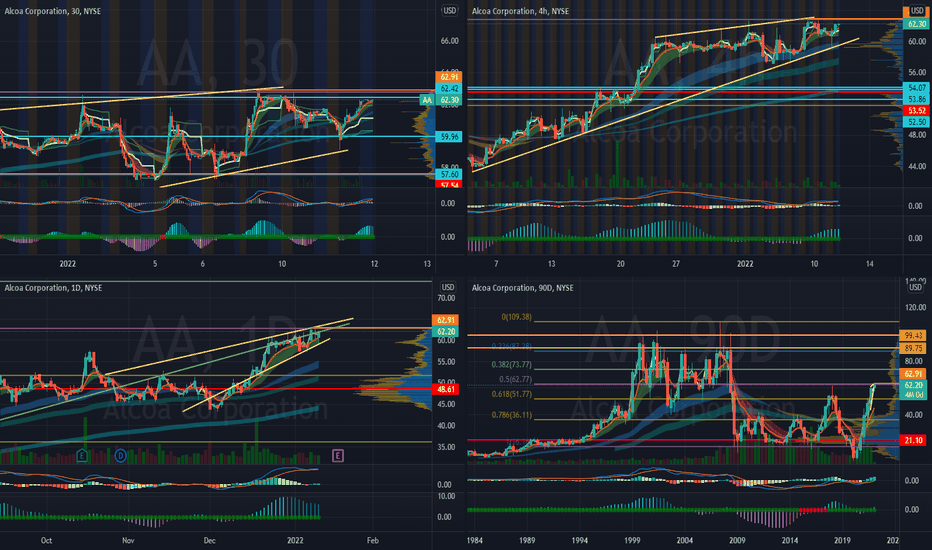Select the 'Alcoa Corporation, 4h, NYSE' chart title

pyautogui.click(x=520, y=11)
